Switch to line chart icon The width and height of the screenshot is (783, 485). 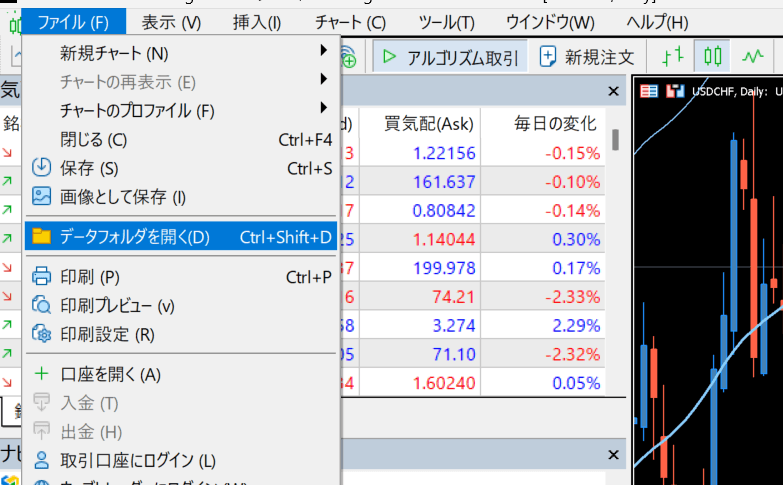(753, 56)
